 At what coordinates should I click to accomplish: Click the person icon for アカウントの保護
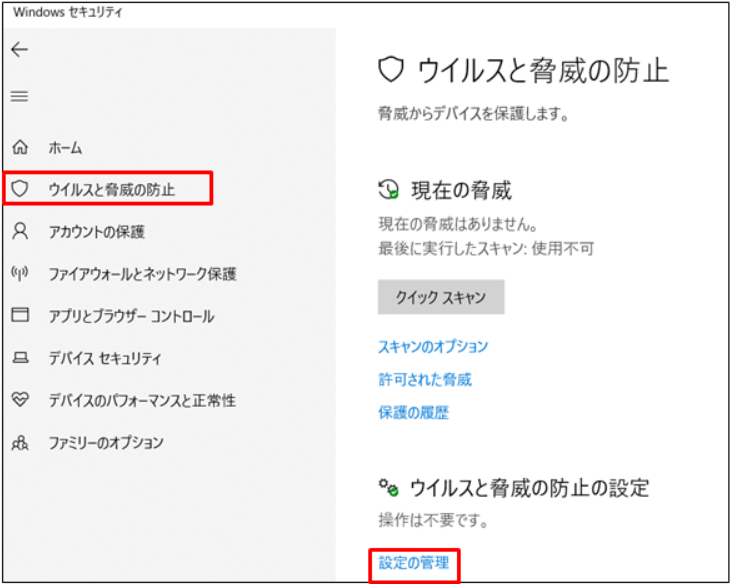pos(20,231)
